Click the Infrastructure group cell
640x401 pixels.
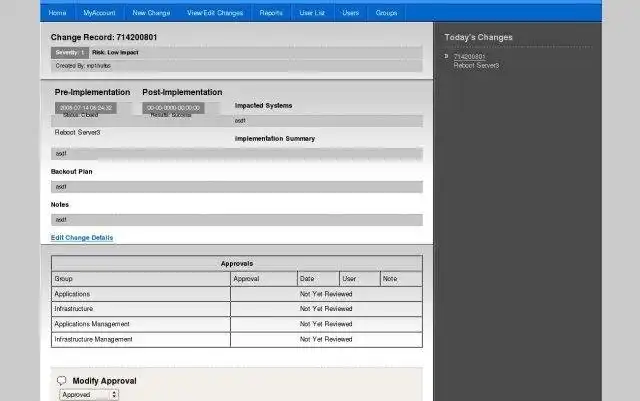141,309
